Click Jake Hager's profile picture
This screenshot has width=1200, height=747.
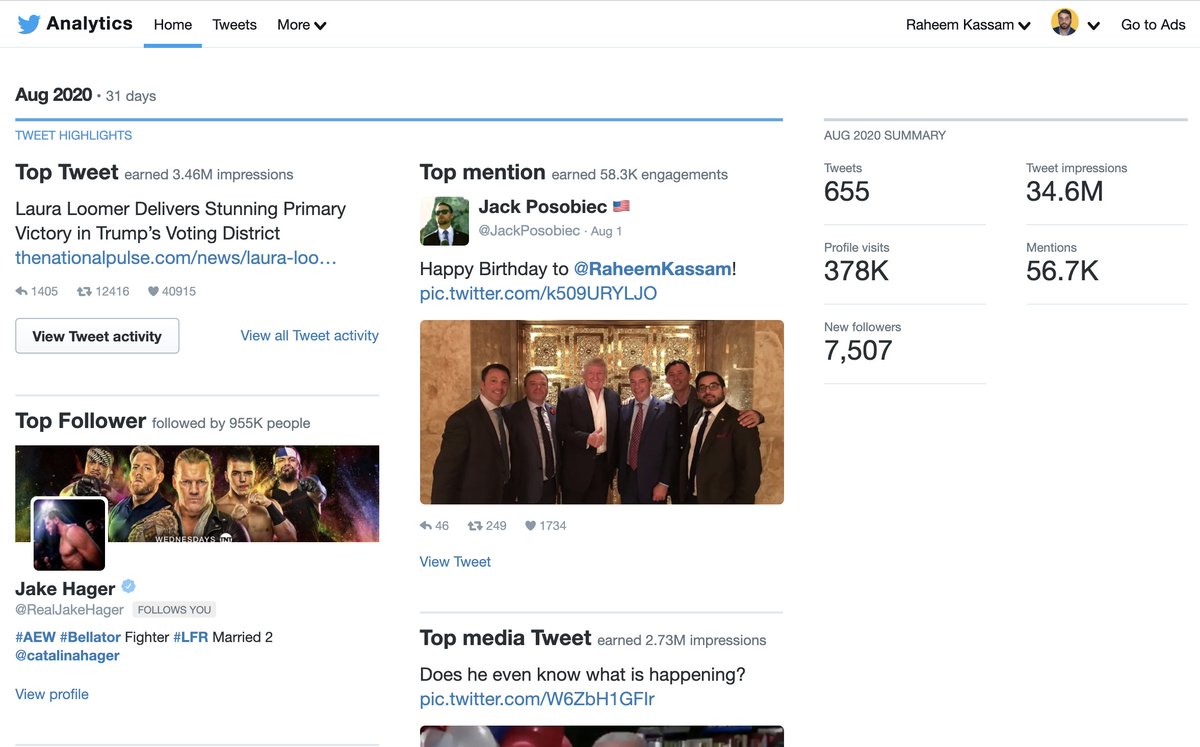point(69,534)
